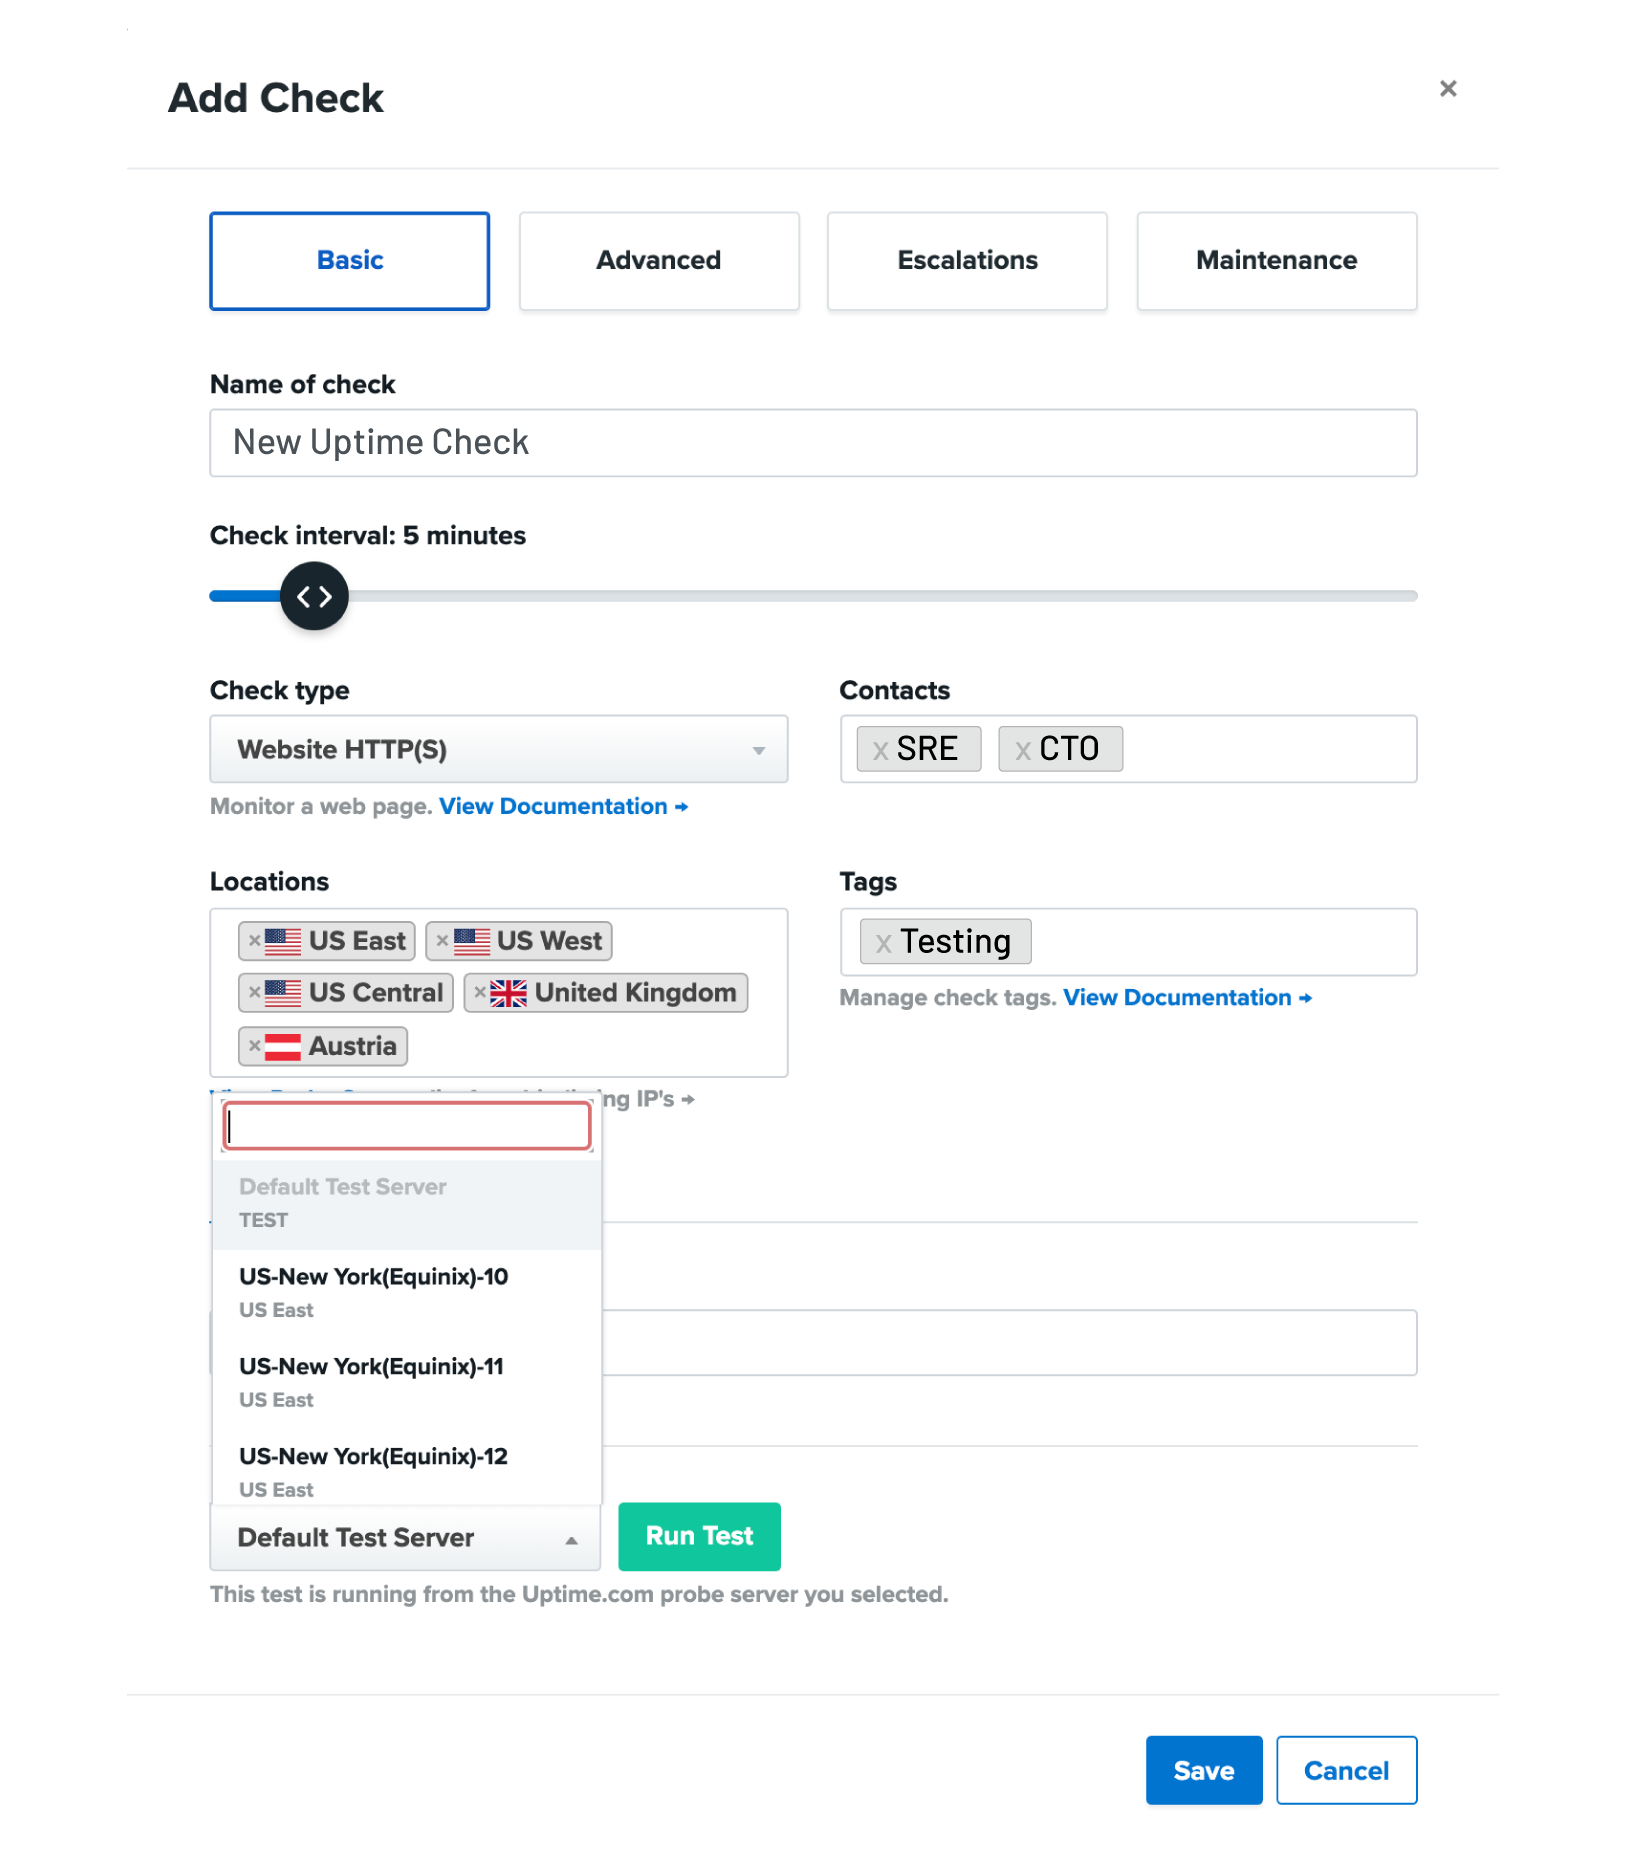Viewport: 1645px width, 1863px height.
Task: Remove the United Kingdom location
Action: click(x=480, y=993)
